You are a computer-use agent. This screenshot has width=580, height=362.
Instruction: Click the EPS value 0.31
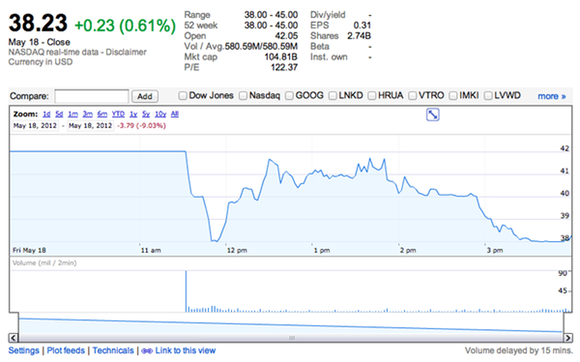click(x=362, y=25)
